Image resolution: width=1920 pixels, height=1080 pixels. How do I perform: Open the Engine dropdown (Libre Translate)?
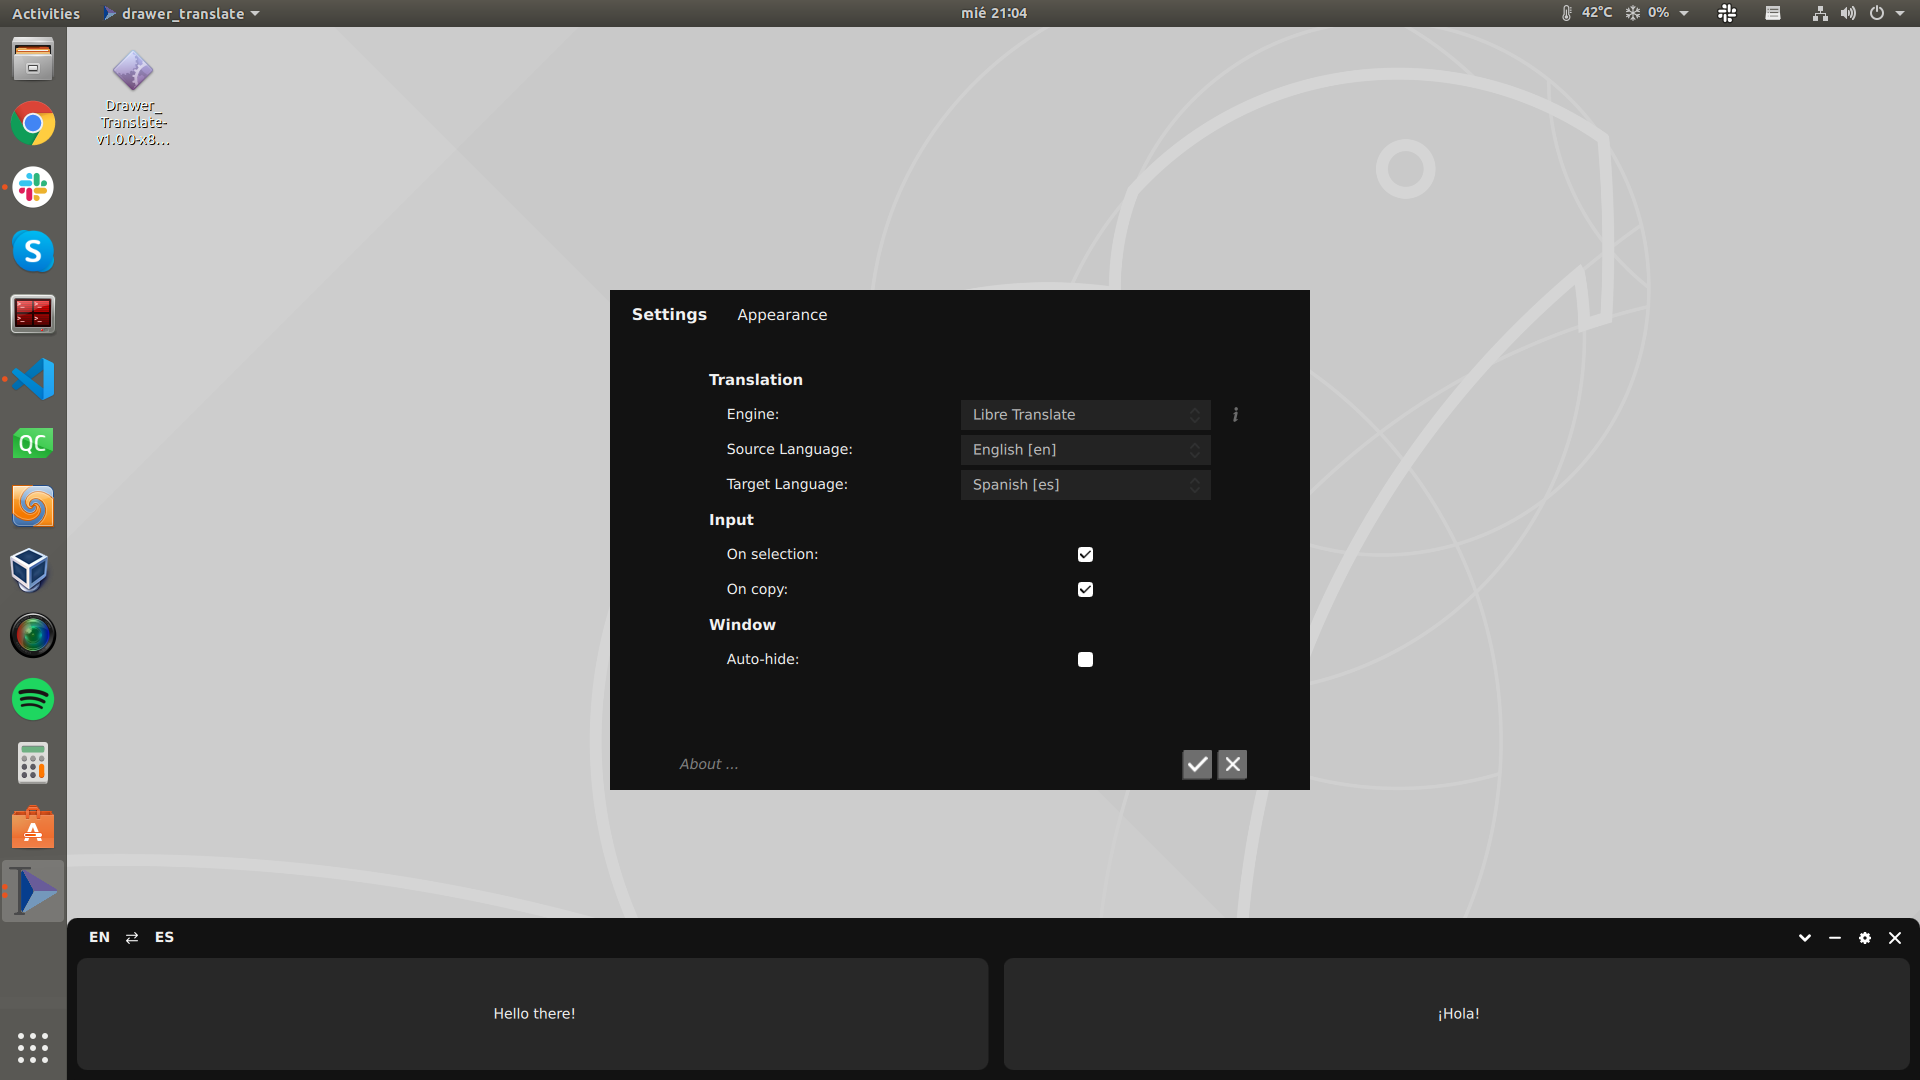point(1085,414)
